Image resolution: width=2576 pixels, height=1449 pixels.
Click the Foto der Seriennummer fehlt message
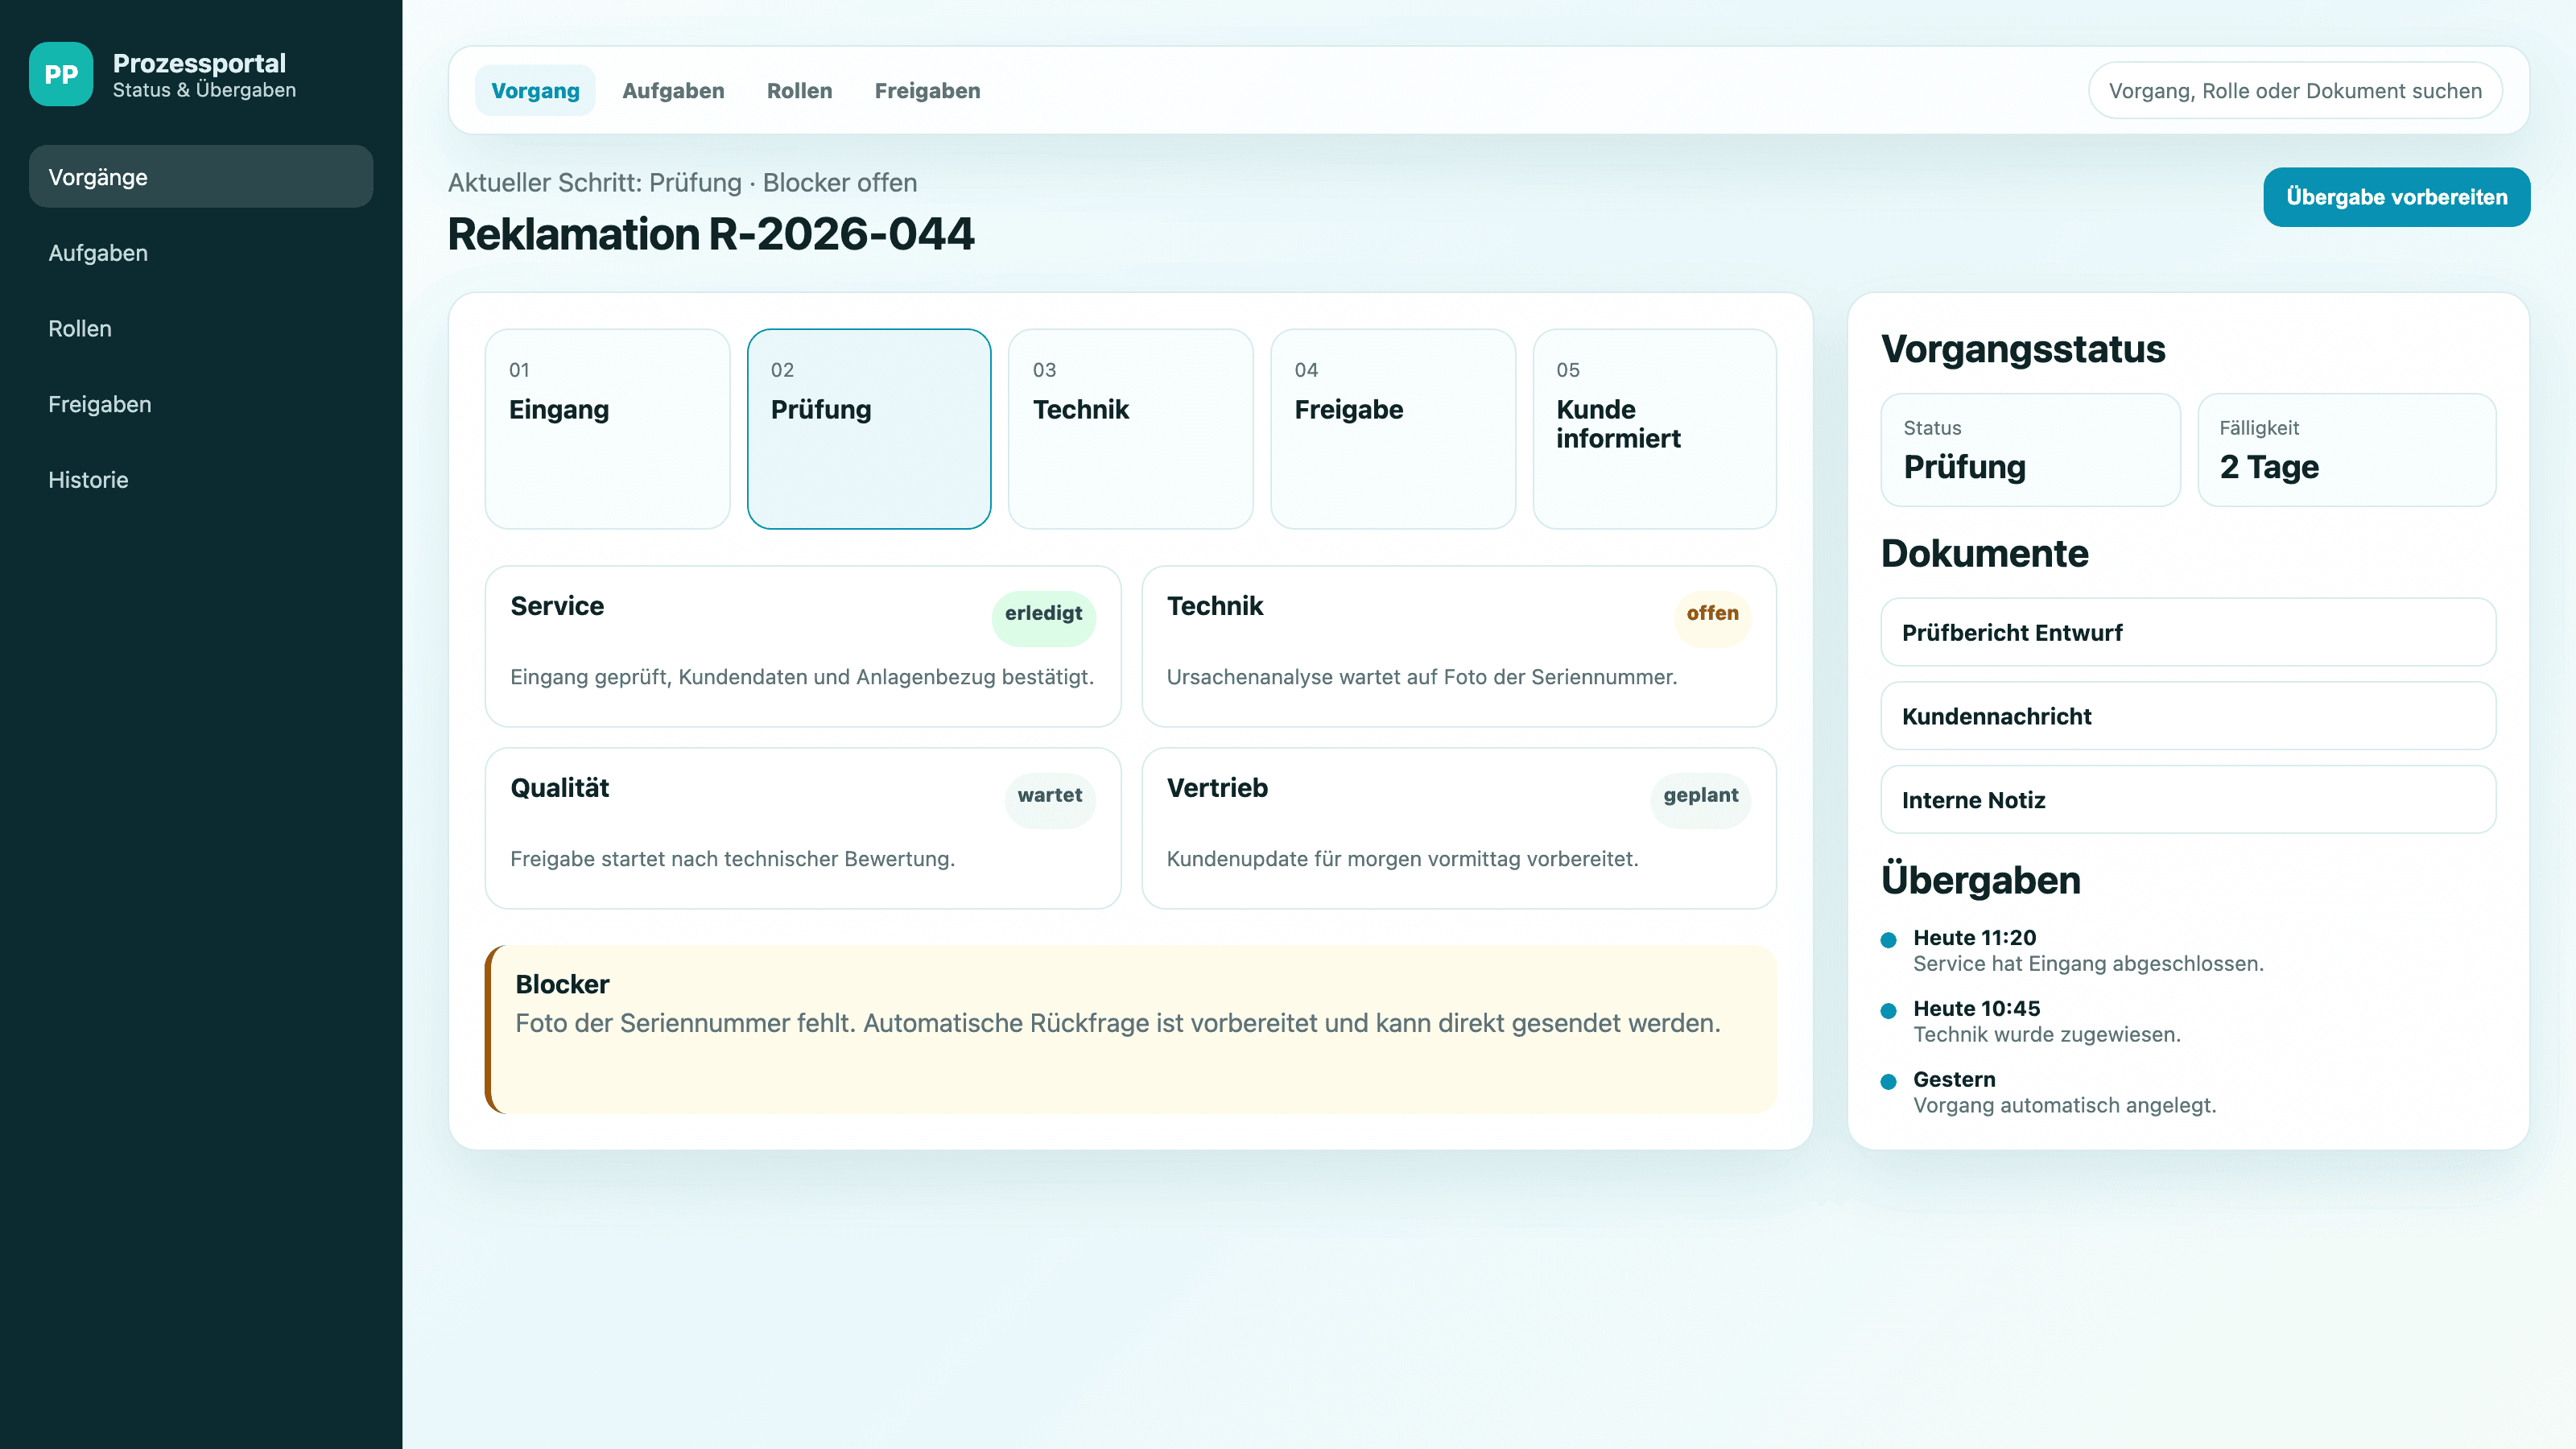coord(1117,1023)
